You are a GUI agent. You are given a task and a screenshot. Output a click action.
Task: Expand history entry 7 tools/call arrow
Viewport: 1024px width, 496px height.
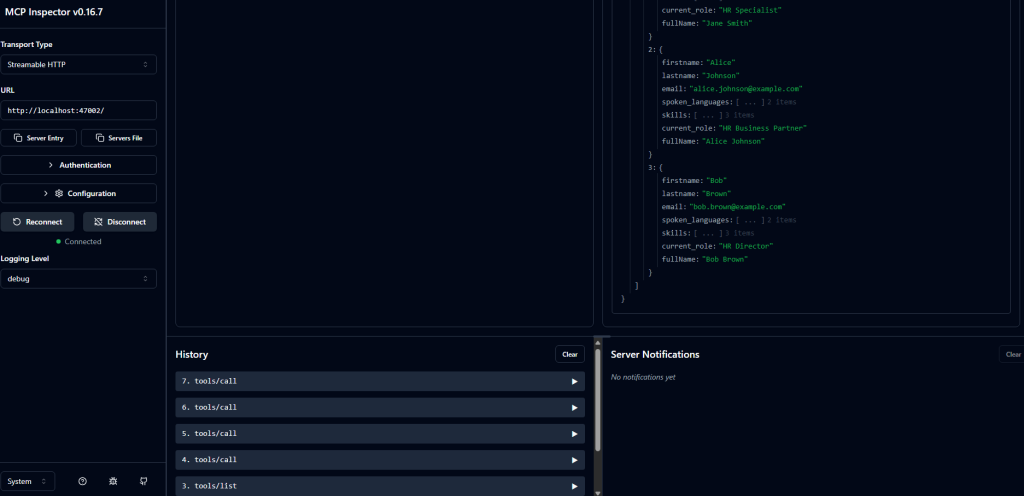point(574,381)
